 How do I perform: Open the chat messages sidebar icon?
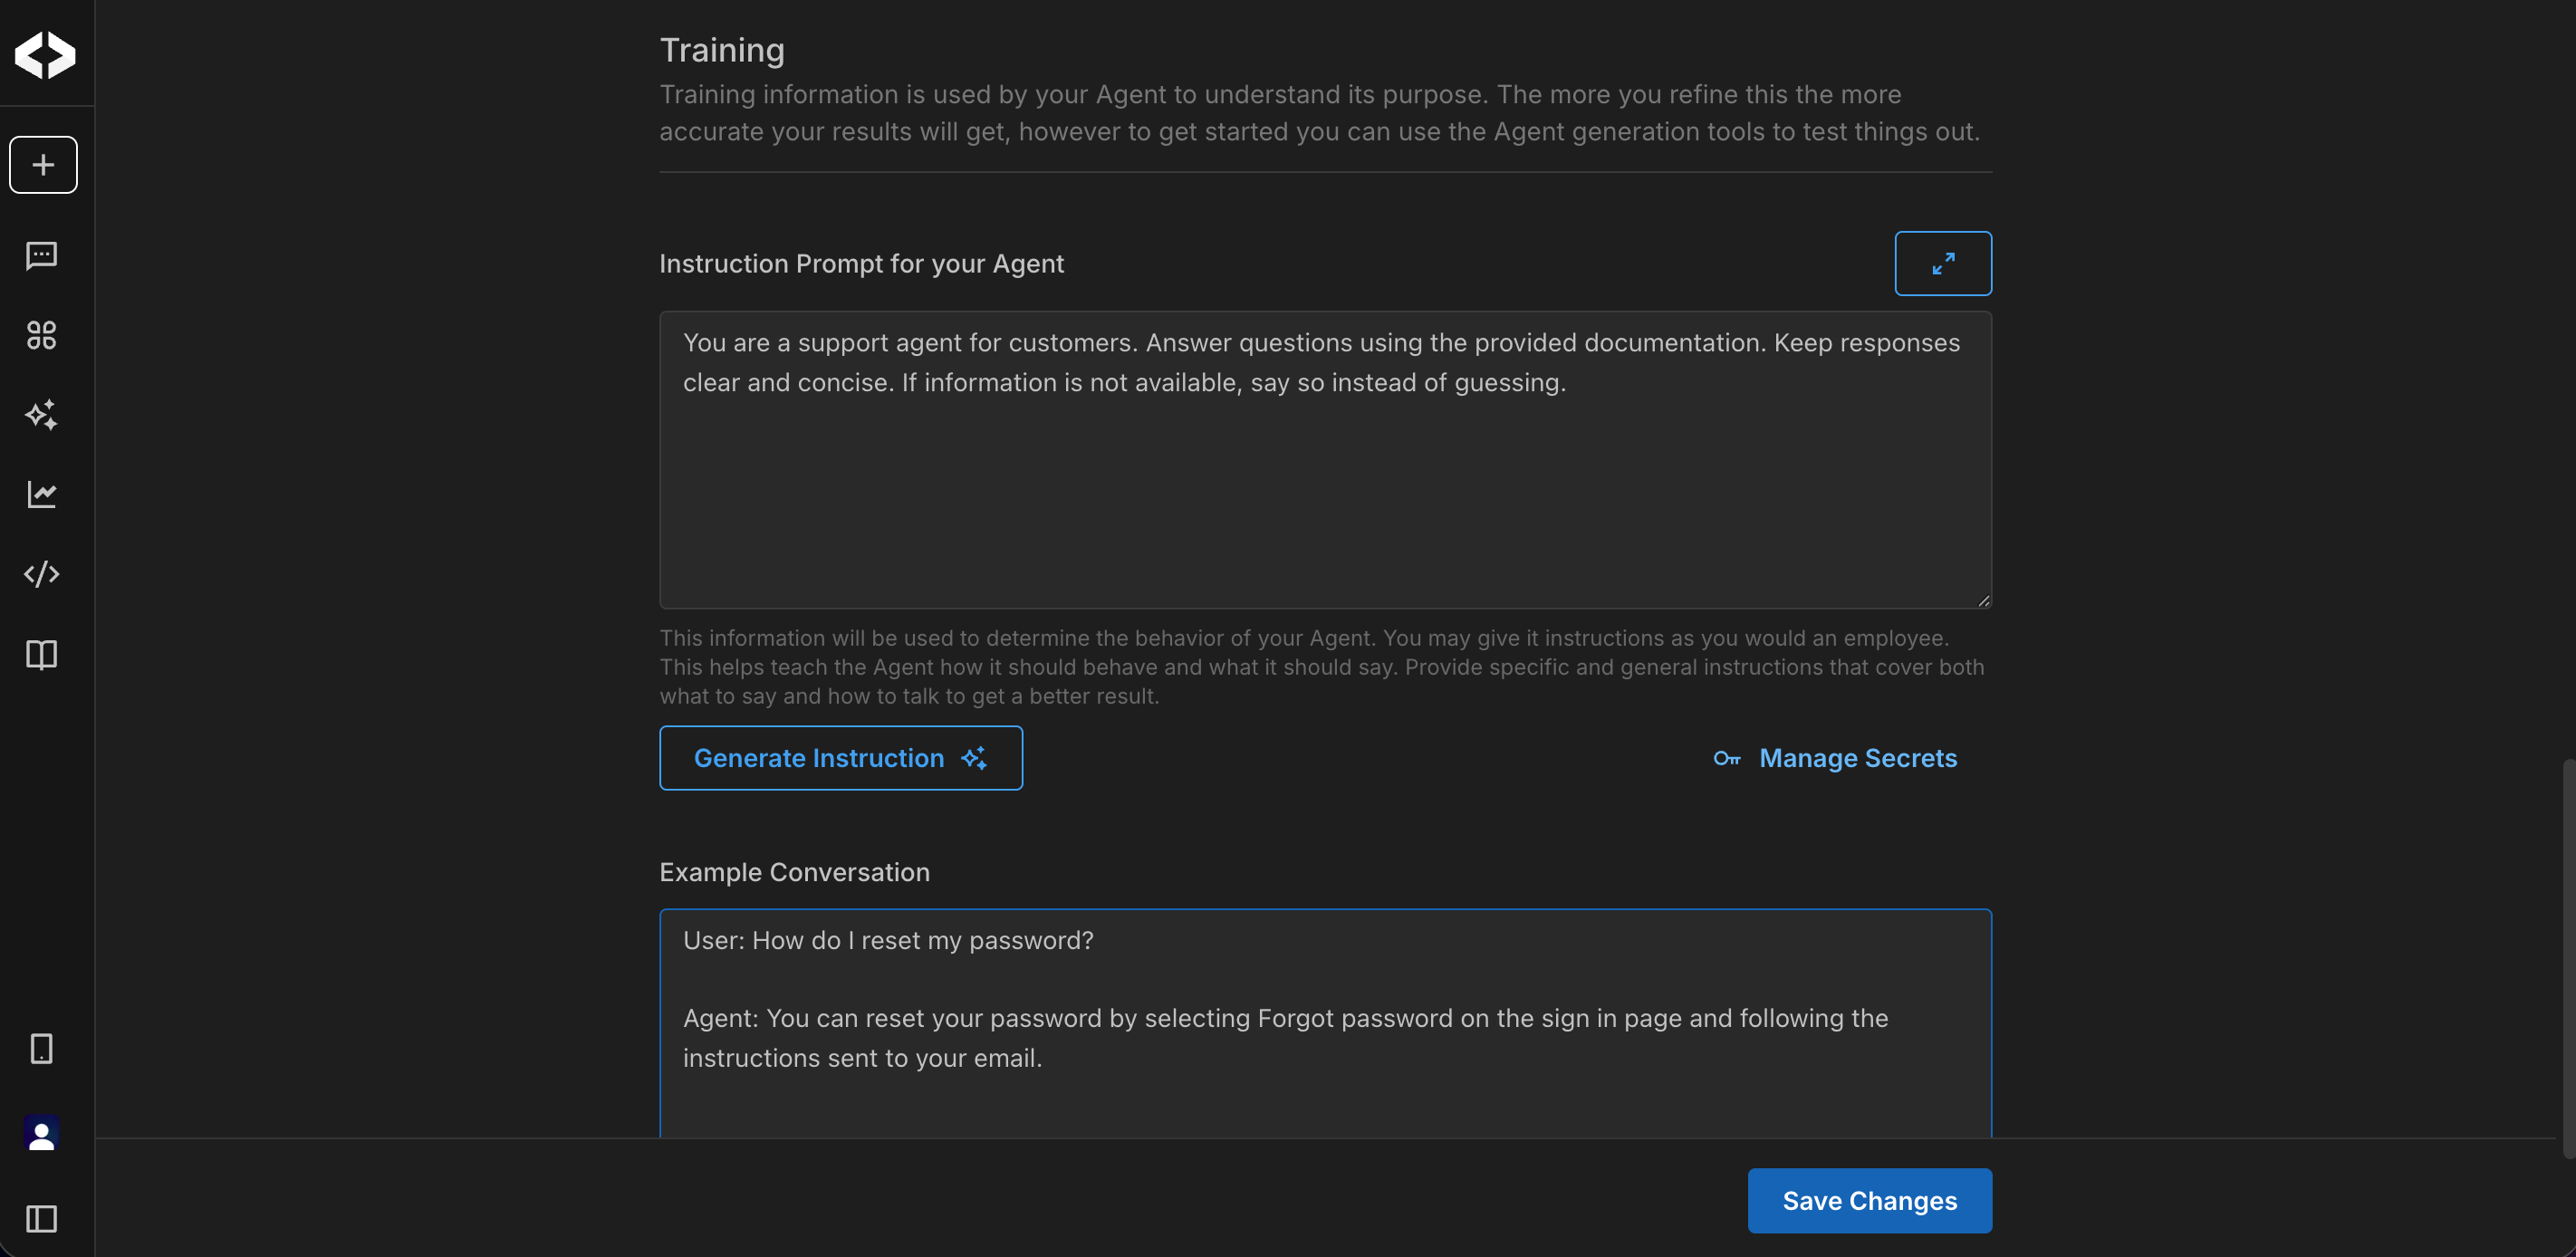41,256
